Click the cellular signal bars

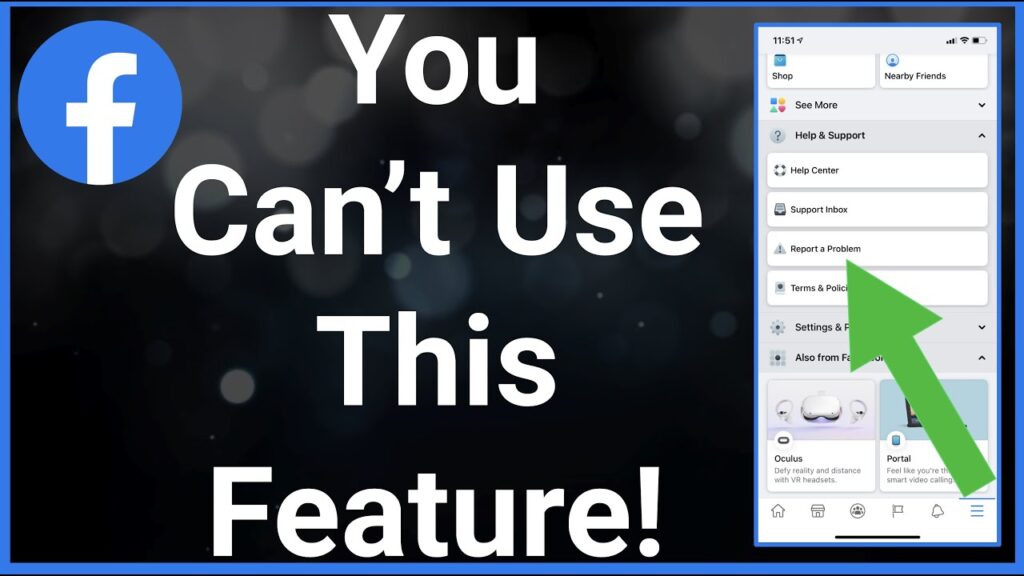coord(951,41)
